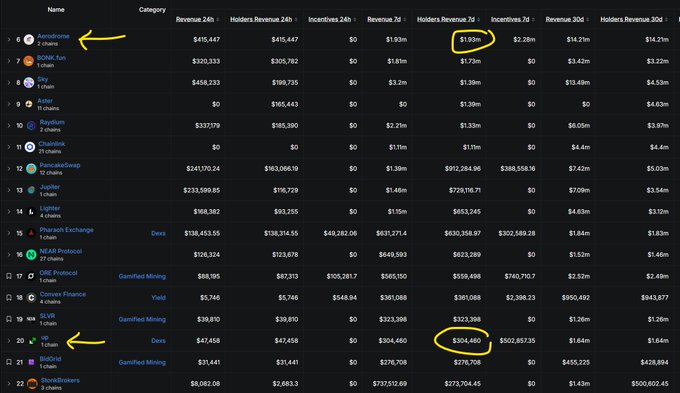Select the '$8,082.08' StonkBrokers revenue cell
Viewport: 680px width, 393px height.
(205, 384)
